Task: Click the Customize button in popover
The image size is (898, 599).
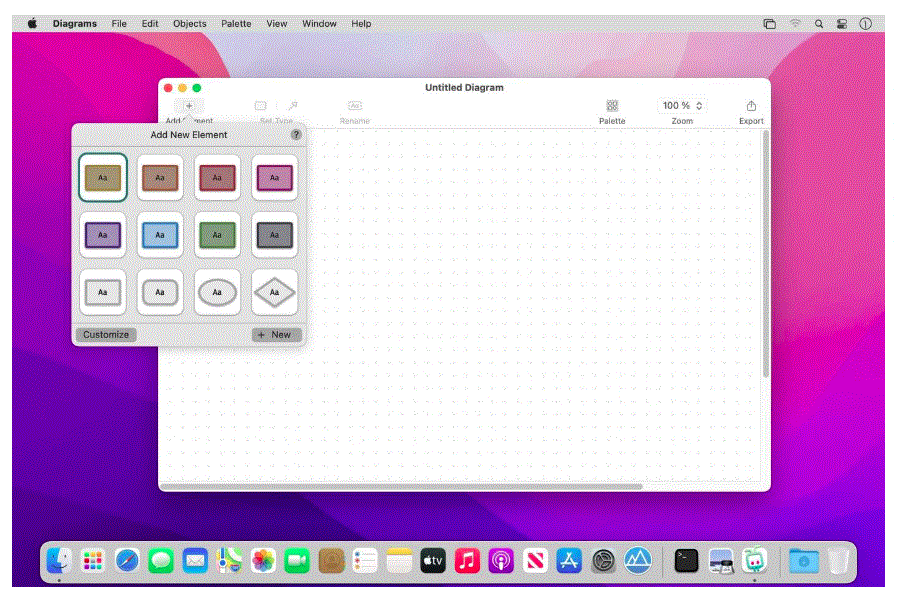Action: point(106,334)
